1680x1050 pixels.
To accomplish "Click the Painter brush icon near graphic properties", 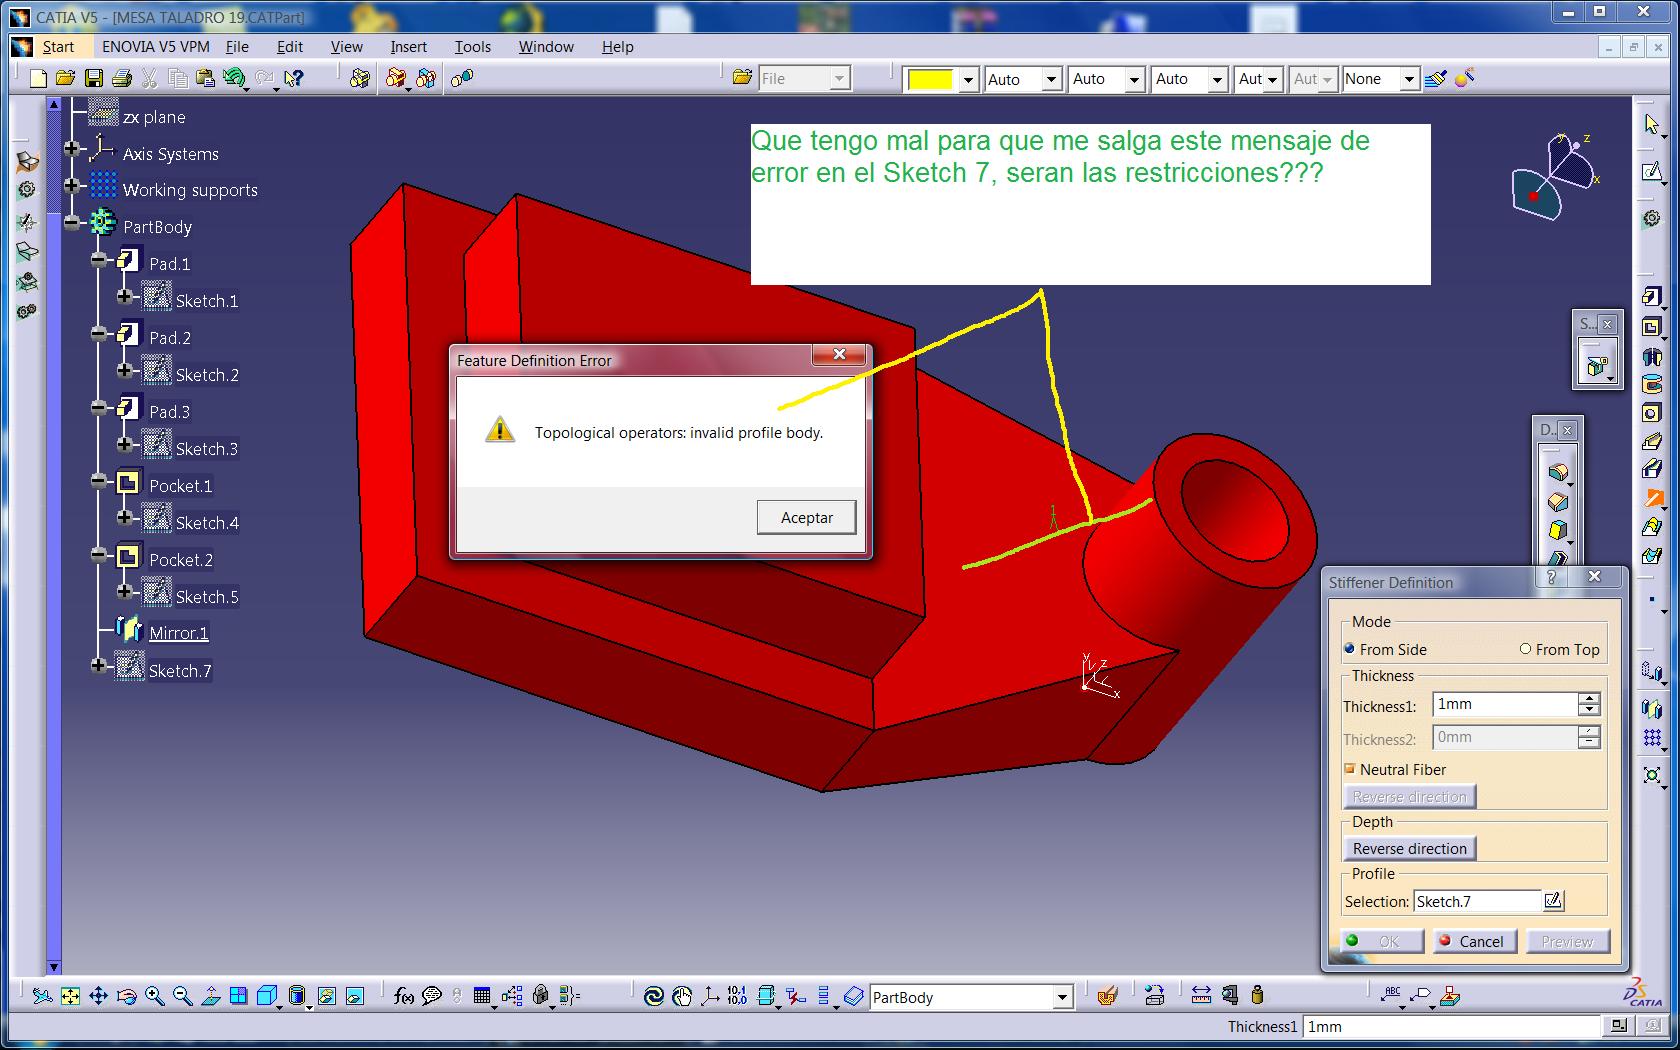I will pos(1436,79).
